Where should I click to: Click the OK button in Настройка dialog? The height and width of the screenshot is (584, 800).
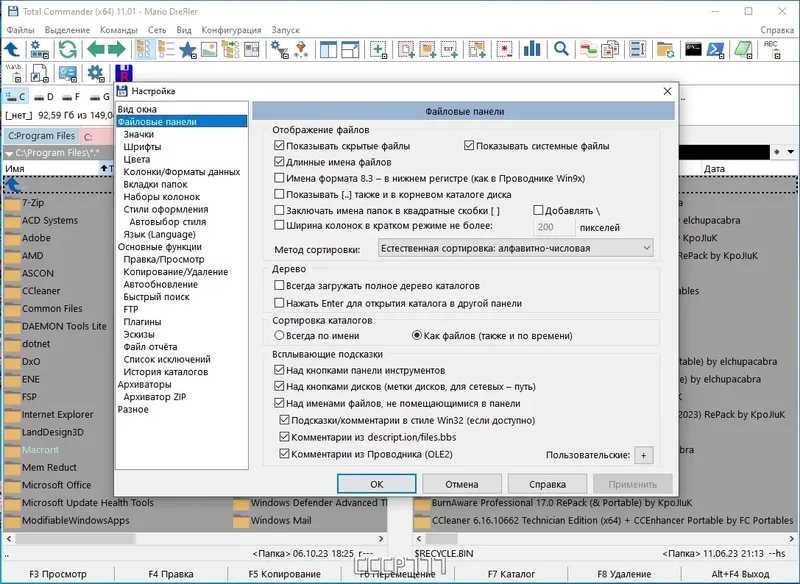(377, 484)
